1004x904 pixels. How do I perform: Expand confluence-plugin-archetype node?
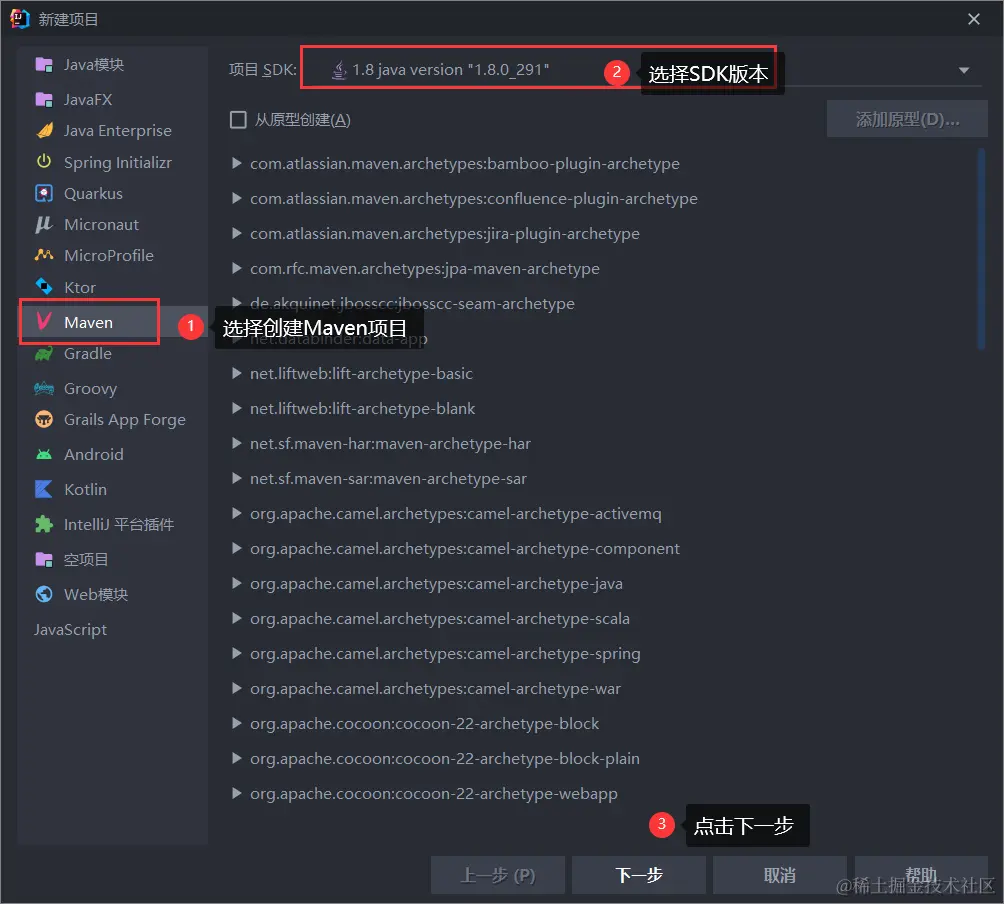[236, 198]
